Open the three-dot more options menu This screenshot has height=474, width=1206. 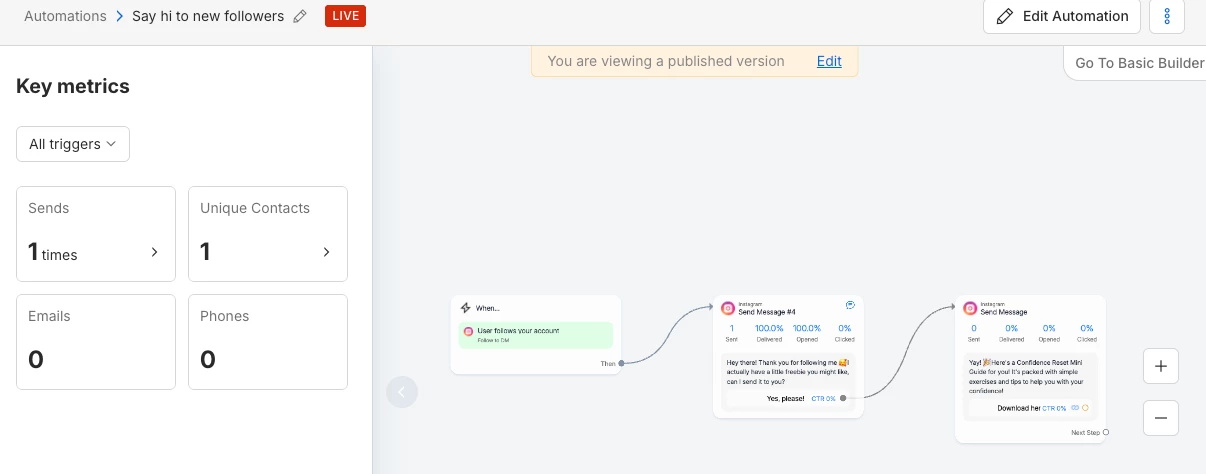pyautogui.click(x=1167, y=17)
